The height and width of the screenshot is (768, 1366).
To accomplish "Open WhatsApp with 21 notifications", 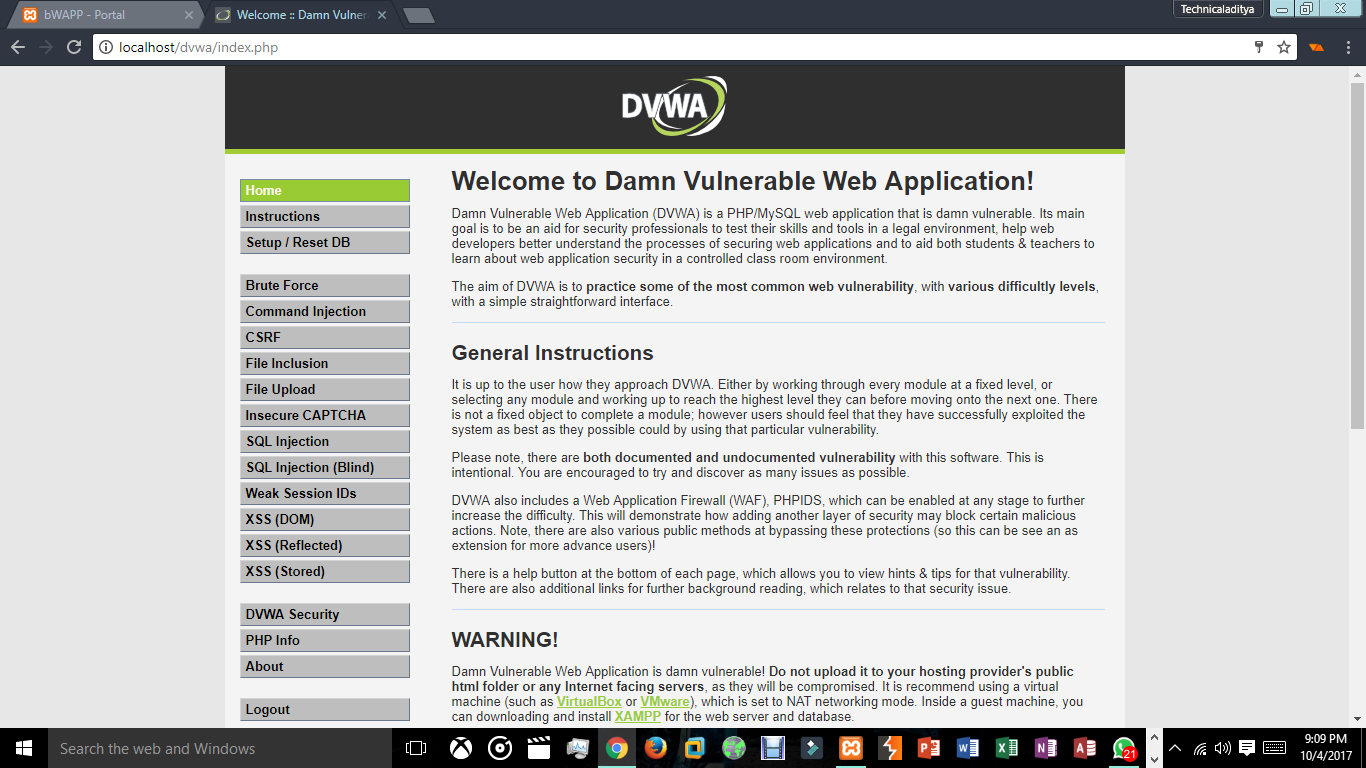I will 1124,748.
